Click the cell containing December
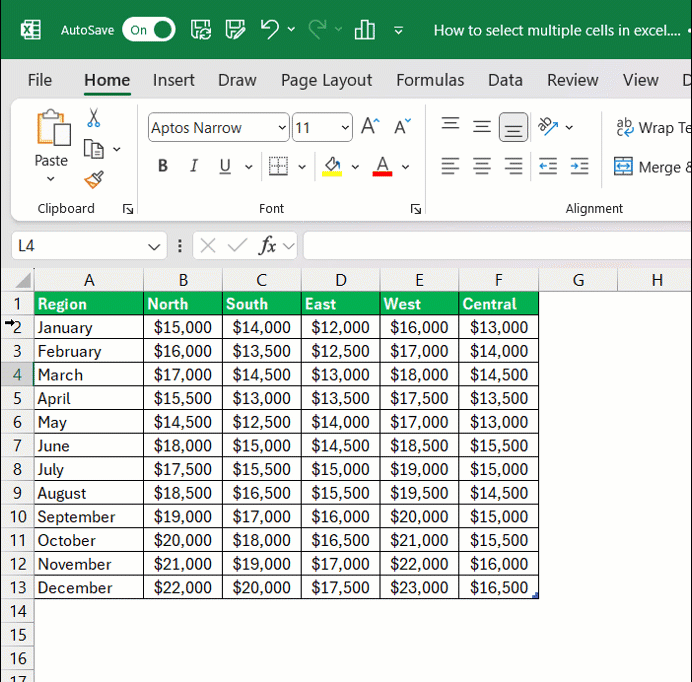The height and width of the screenshot is (682, 692). pyautogui.click(x=89, y=588)
